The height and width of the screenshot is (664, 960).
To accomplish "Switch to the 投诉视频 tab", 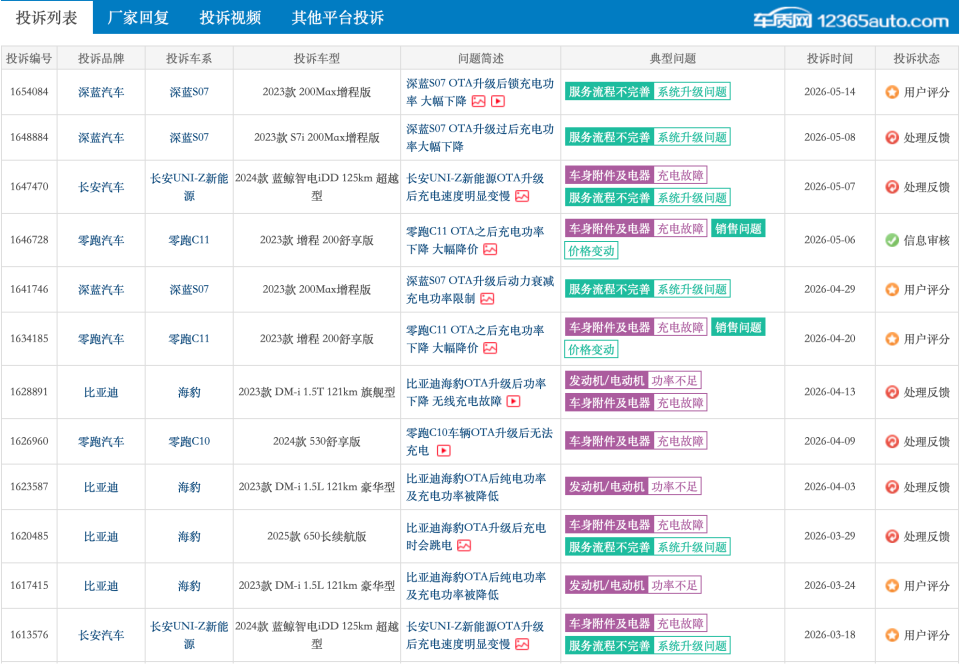I will (x=230, y=18).
